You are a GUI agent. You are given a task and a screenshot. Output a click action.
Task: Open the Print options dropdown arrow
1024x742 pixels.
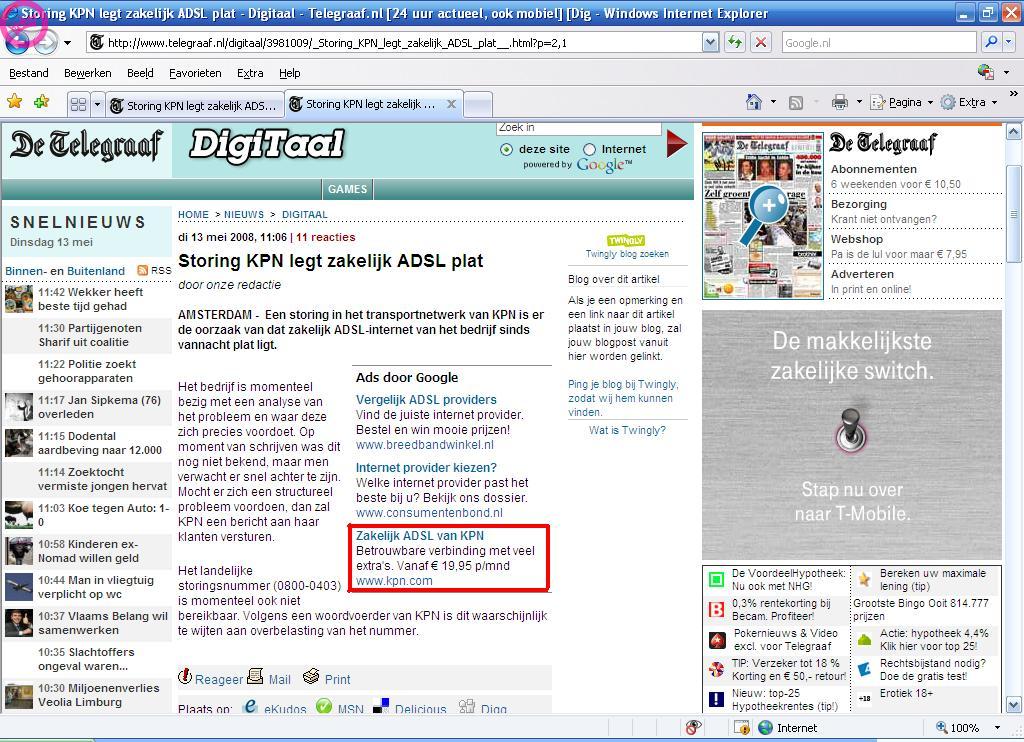pyautogui.click(x=859, y=102)
